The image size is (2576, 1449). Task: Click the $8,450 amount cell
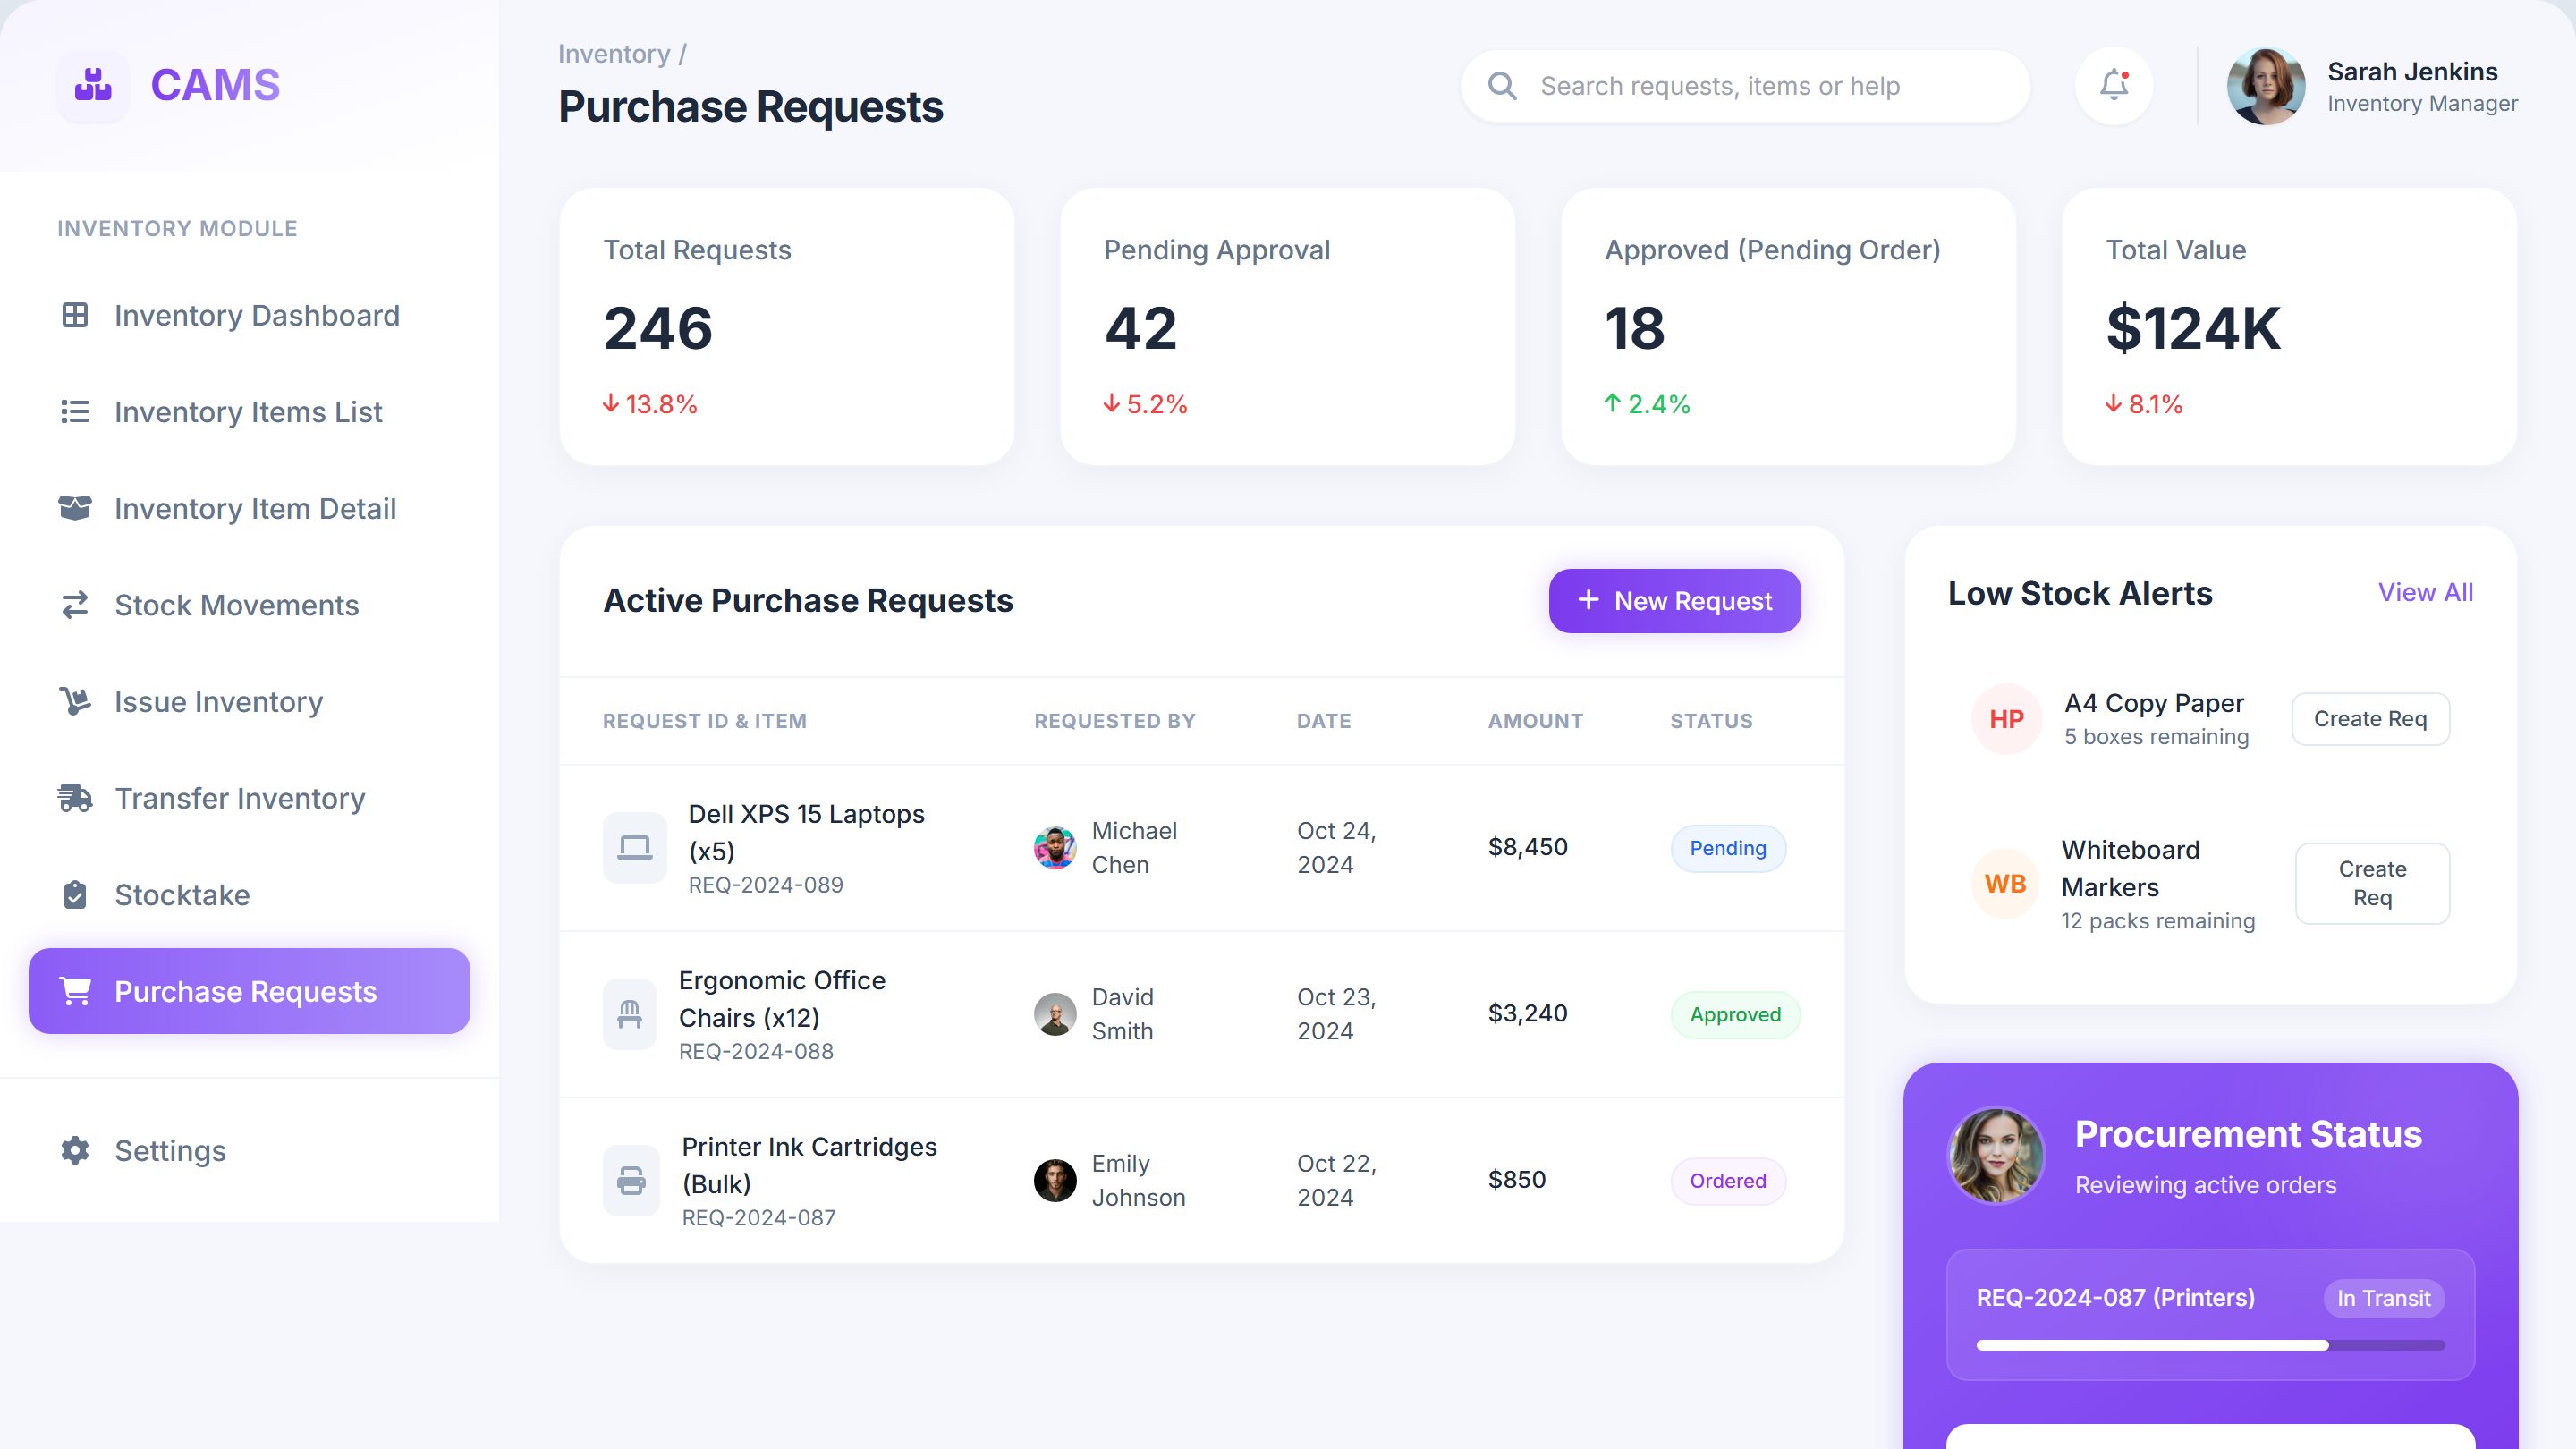pyautogui.click(x=1527, y=847)
